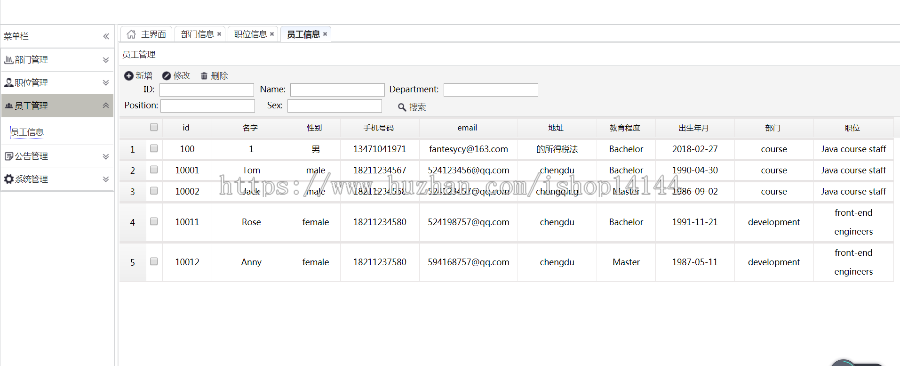Check the row for Anny 10012

pyautogui.click(x=154, y=261)
